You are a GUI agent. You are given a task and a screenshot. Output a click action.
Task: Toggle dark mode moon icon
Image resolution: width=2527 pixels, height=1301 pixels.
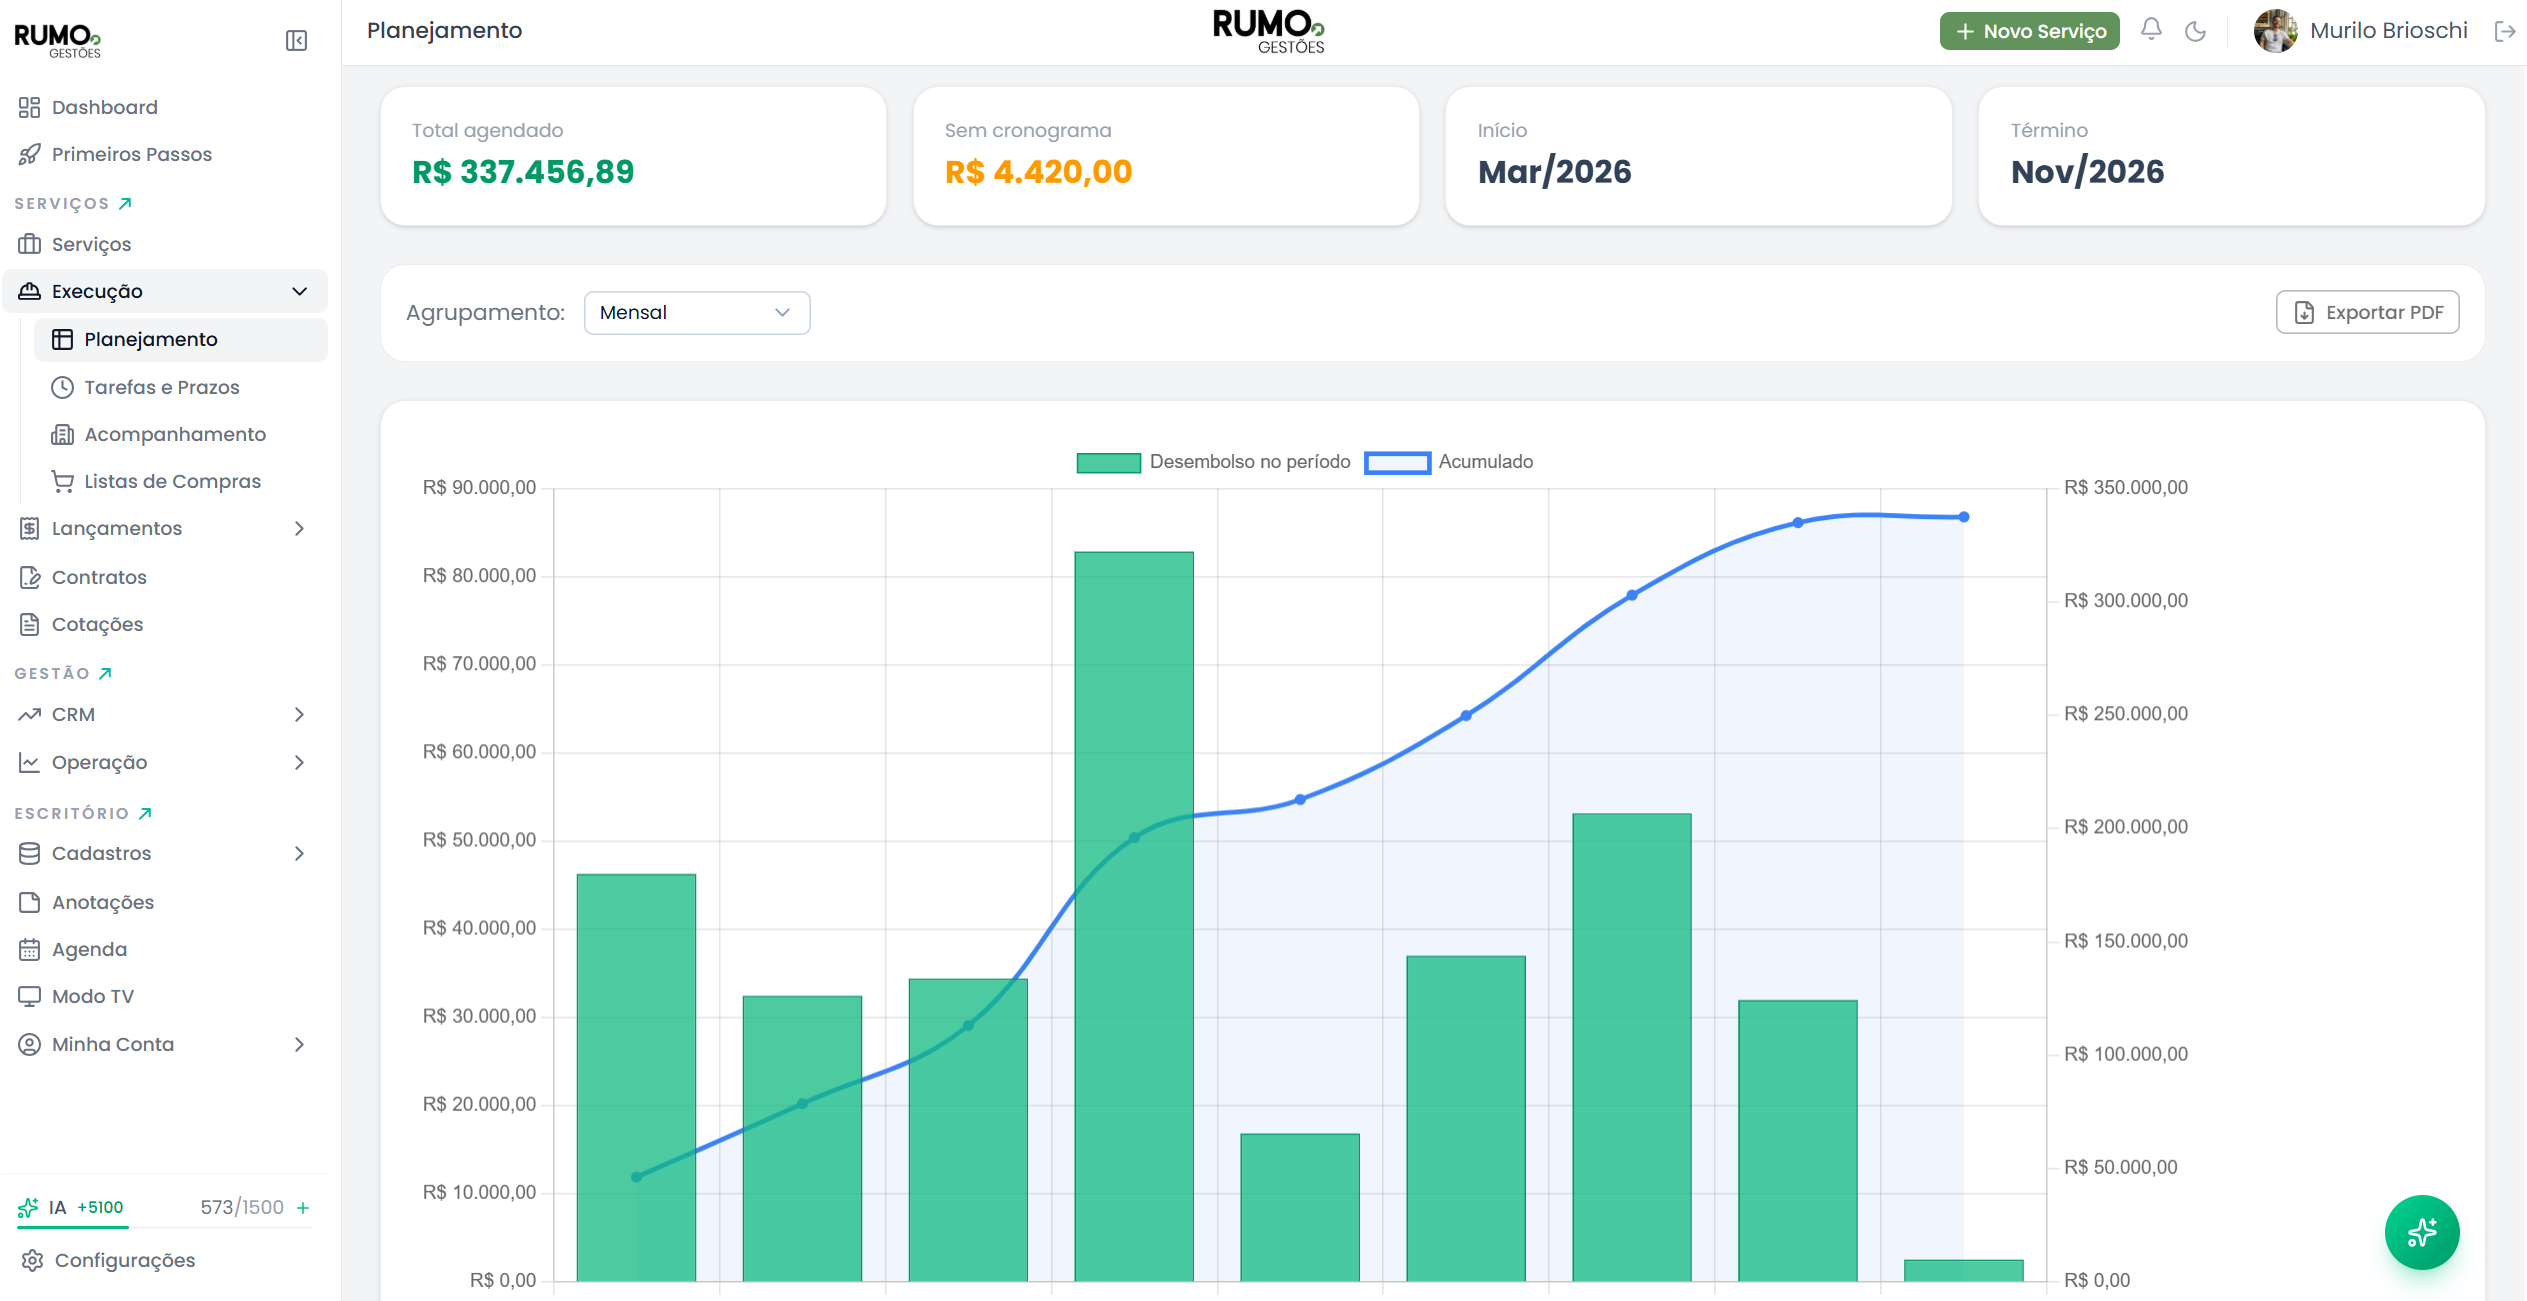2196,31
